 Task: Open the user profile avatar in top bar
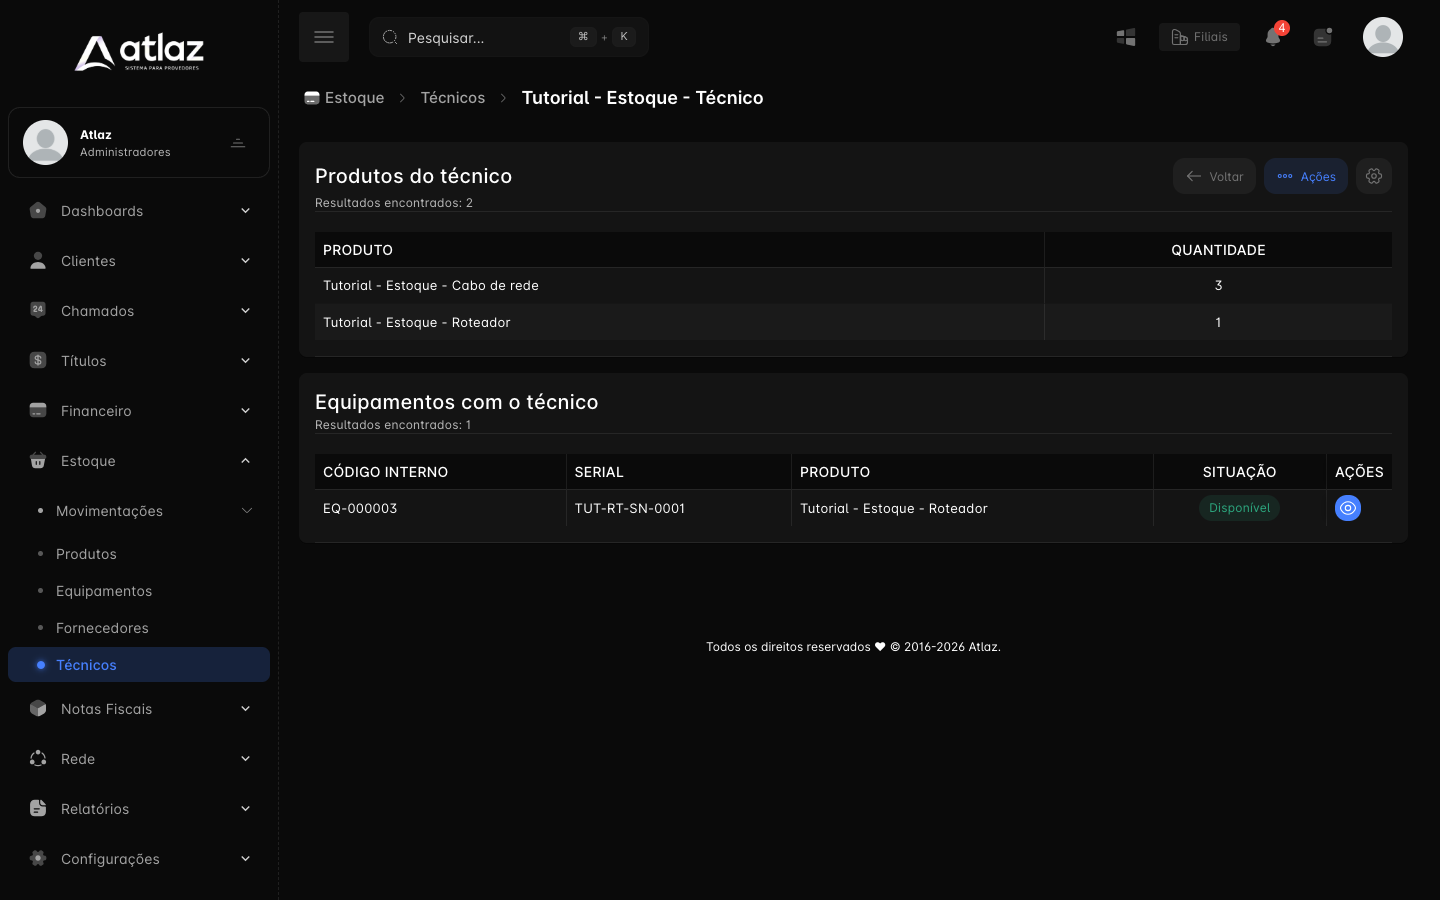[1383, 37]
